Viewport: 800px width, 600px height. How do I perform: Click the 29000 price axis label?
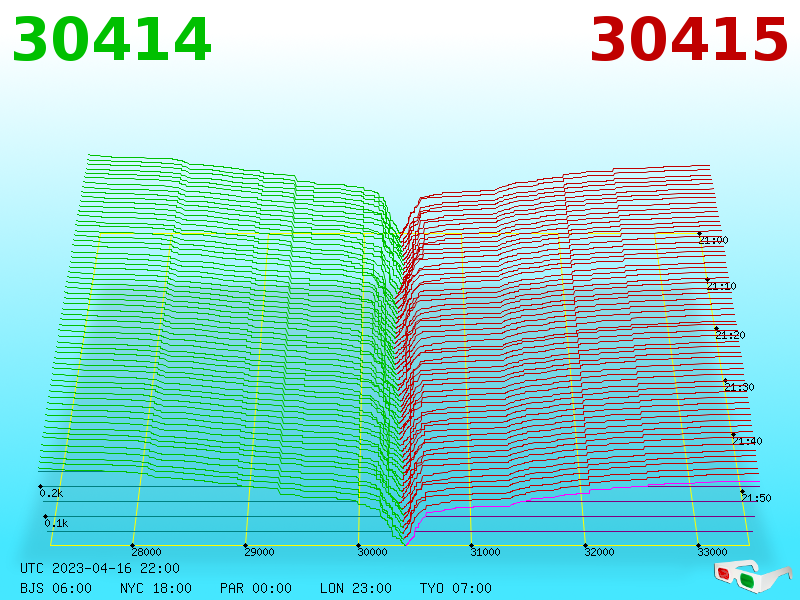click(x=259, y=552)
